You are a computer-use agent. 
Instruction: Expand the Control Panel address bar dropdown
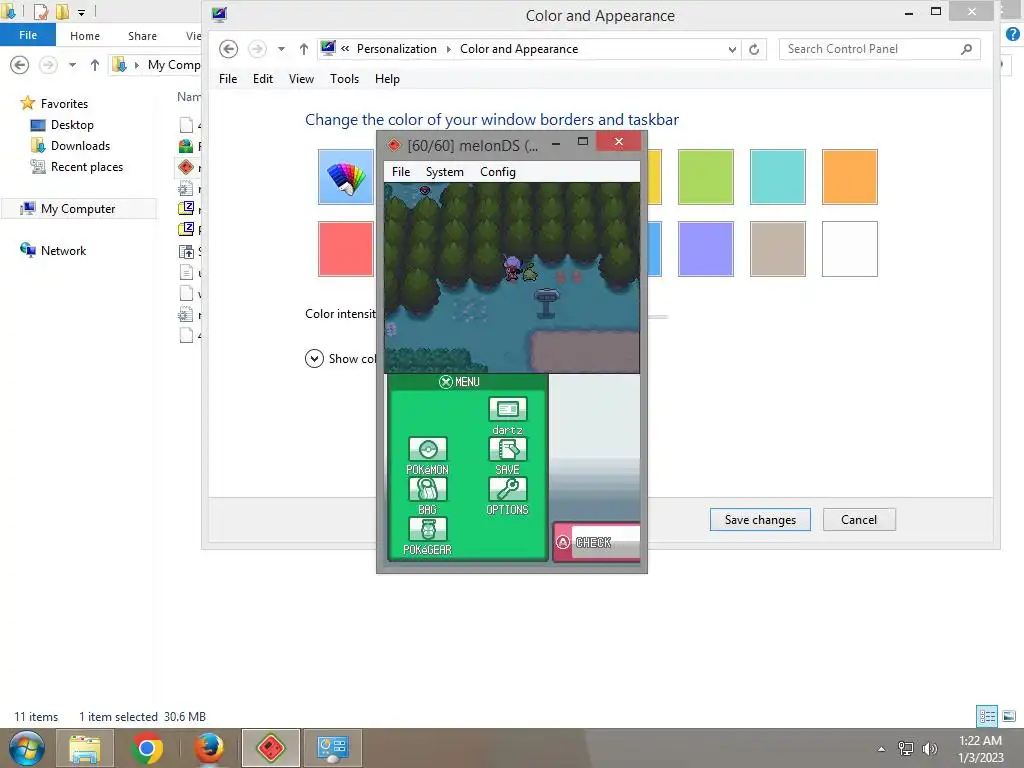[732, 49]
